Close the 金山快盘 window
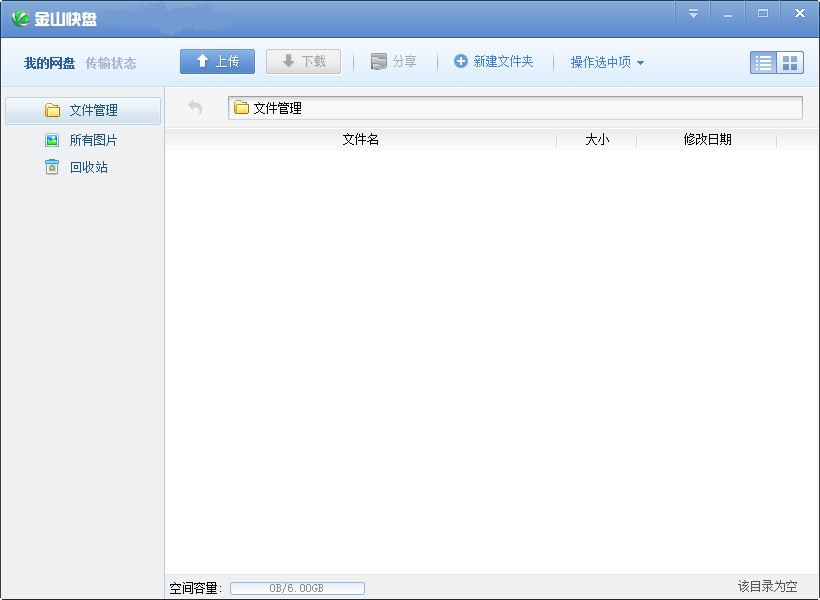This screenshot has height=600, width=820. [x=800, y=14]
